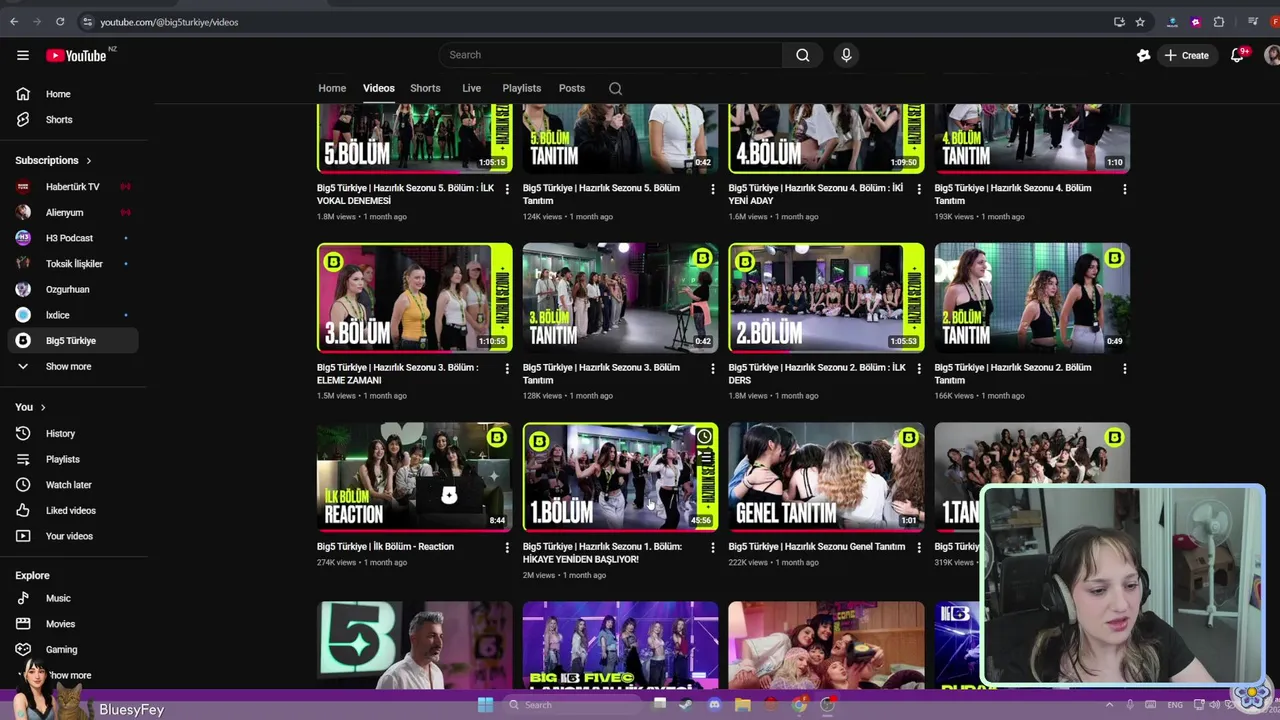Bookmark this page with the star icon
The width and height of the screenshot is (1280, 720).
(x=1140, y=22)
